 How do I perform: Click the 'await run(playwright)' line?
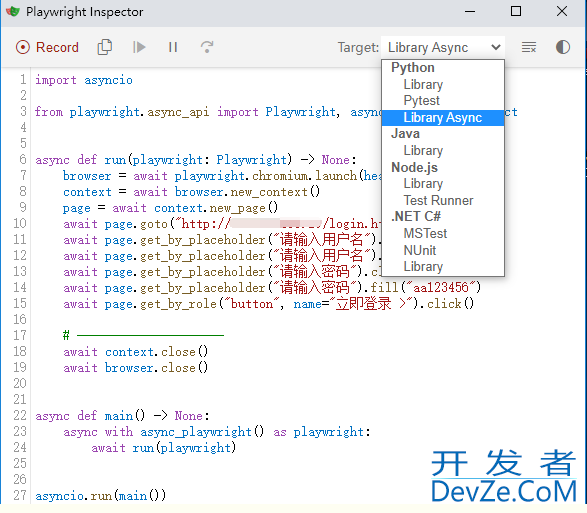pos(164,448)
